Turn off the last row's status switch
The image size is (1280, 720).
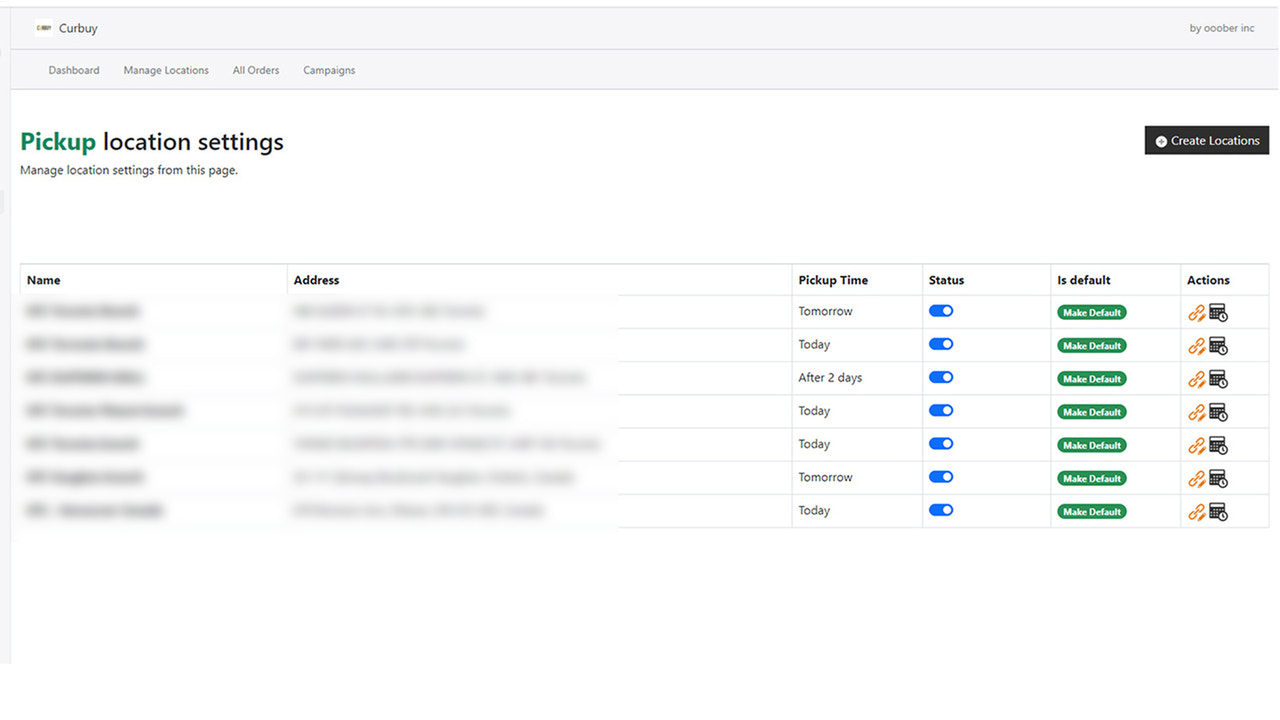point(941,510)
